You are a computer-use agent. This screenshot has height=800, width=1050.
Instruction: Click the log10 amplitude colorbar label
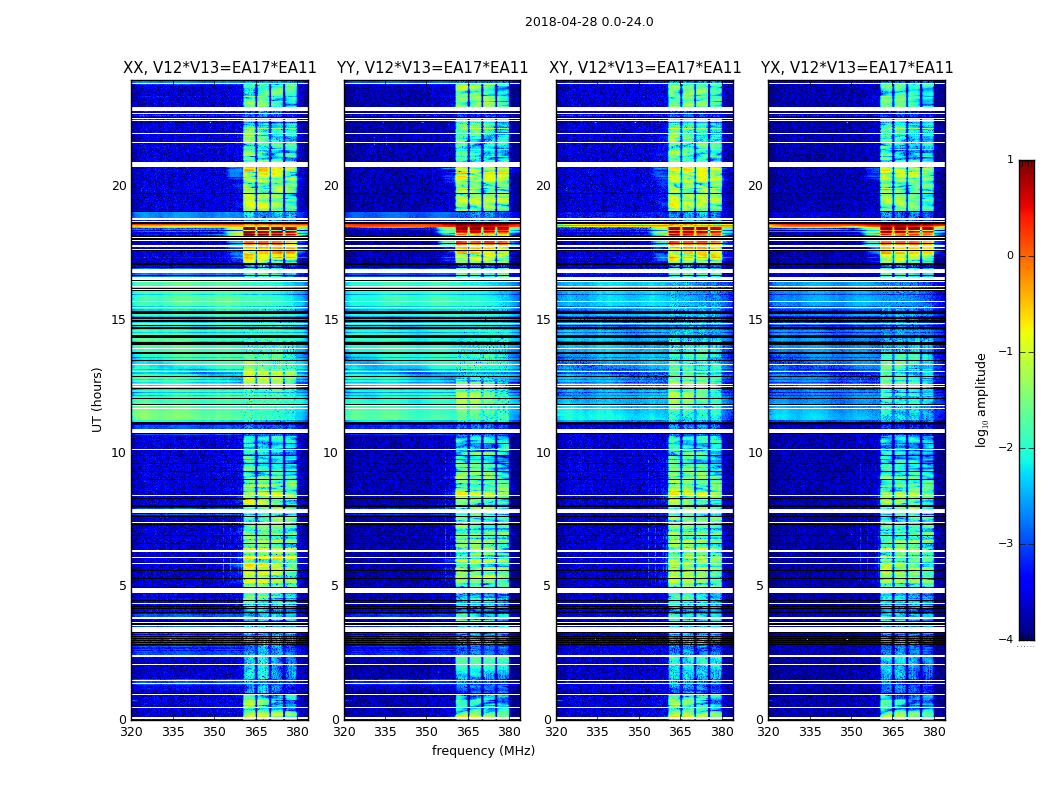[x=982, y=399]
